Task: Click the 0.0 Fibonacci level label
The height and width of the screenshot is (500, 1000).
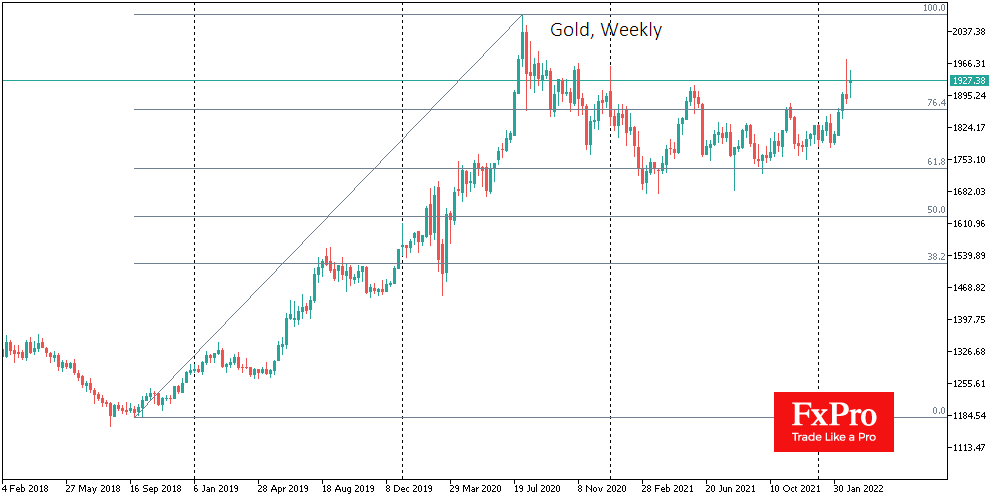Action: click(x=938, y=411)
